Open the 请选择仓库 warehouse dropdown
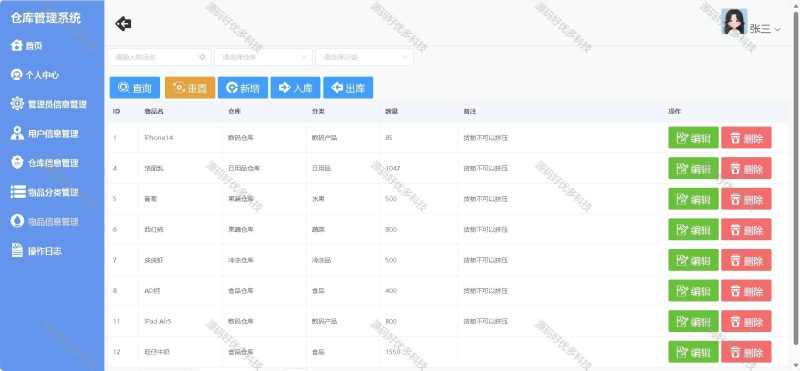Image resolution: width=800 pixels, height=371 pixels. click(x=263, y=57)
